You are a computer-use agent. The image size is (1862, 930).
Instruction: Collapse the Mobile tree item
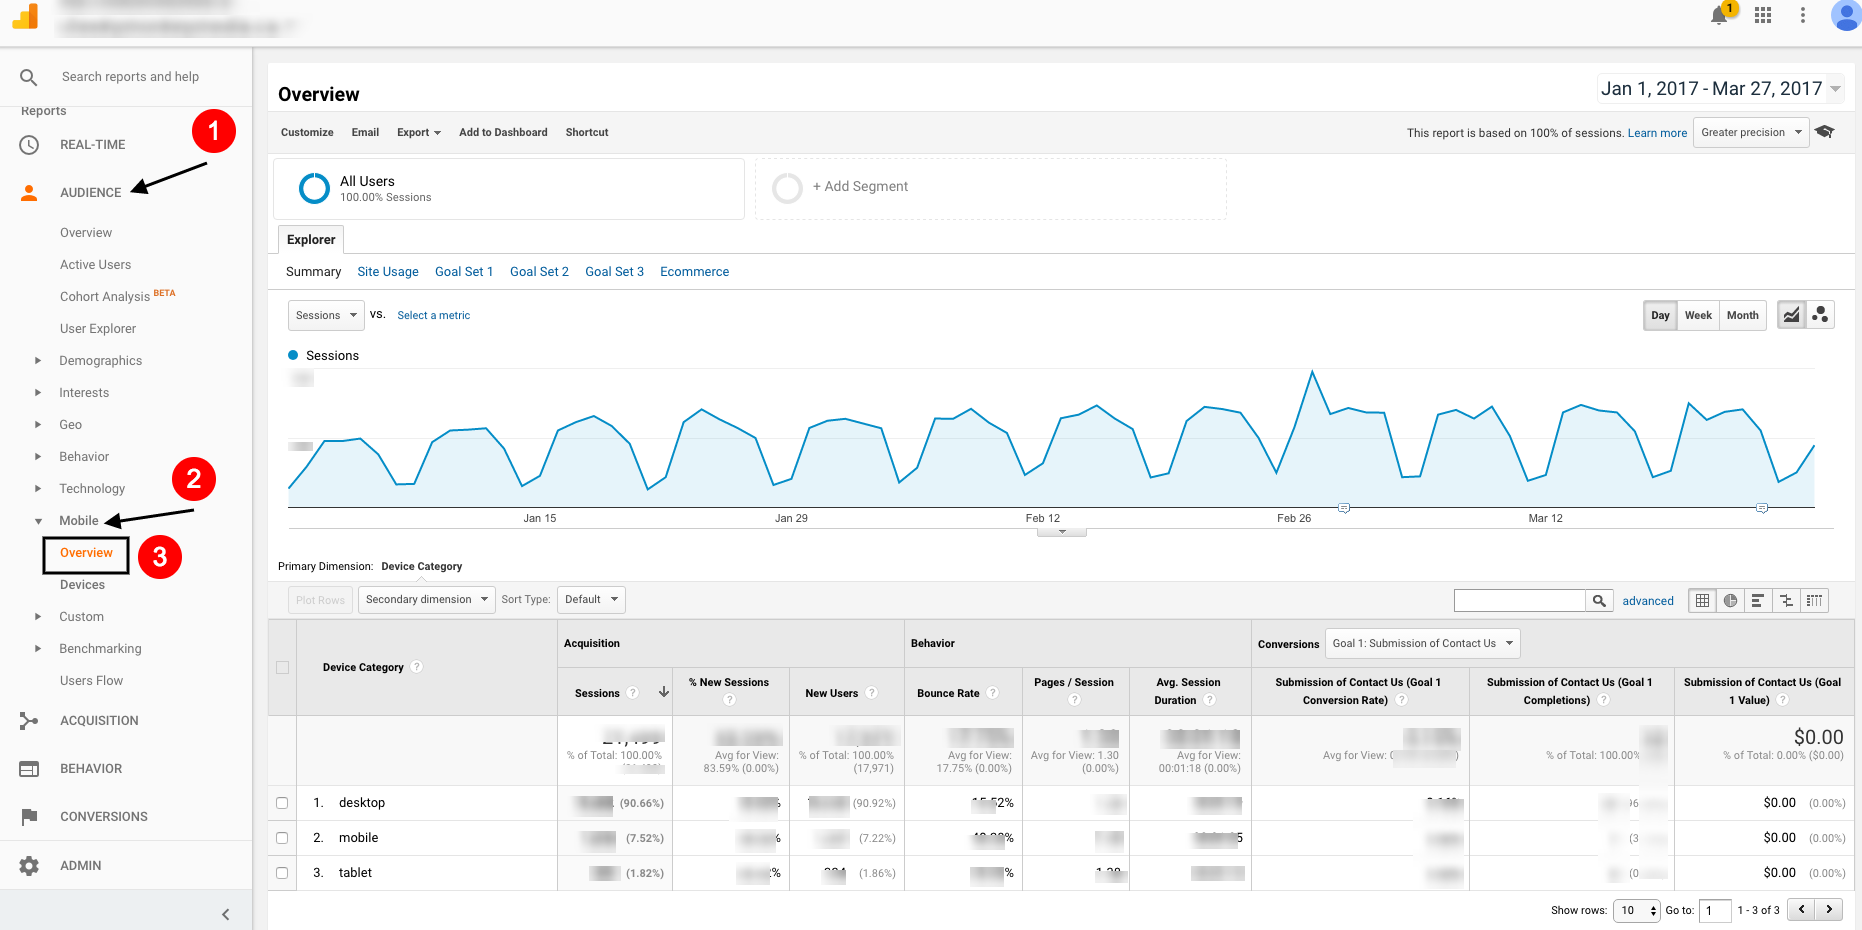(38, 521)
